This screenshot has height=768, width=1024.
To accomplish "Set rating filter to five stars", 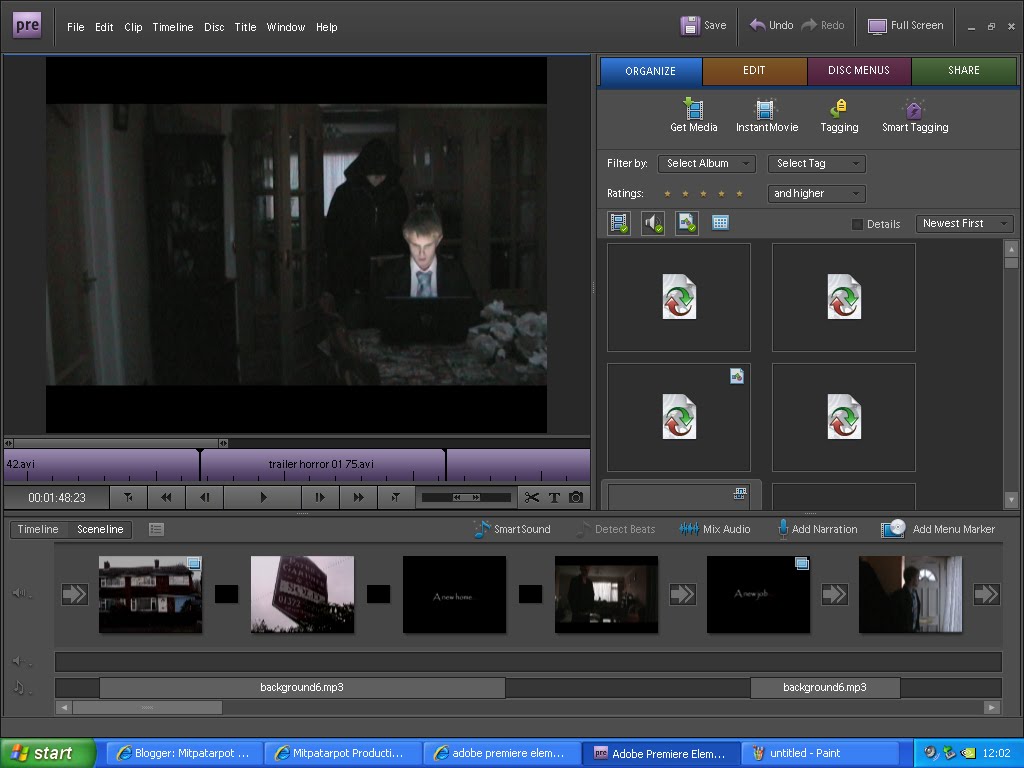I will pos(739,193).
